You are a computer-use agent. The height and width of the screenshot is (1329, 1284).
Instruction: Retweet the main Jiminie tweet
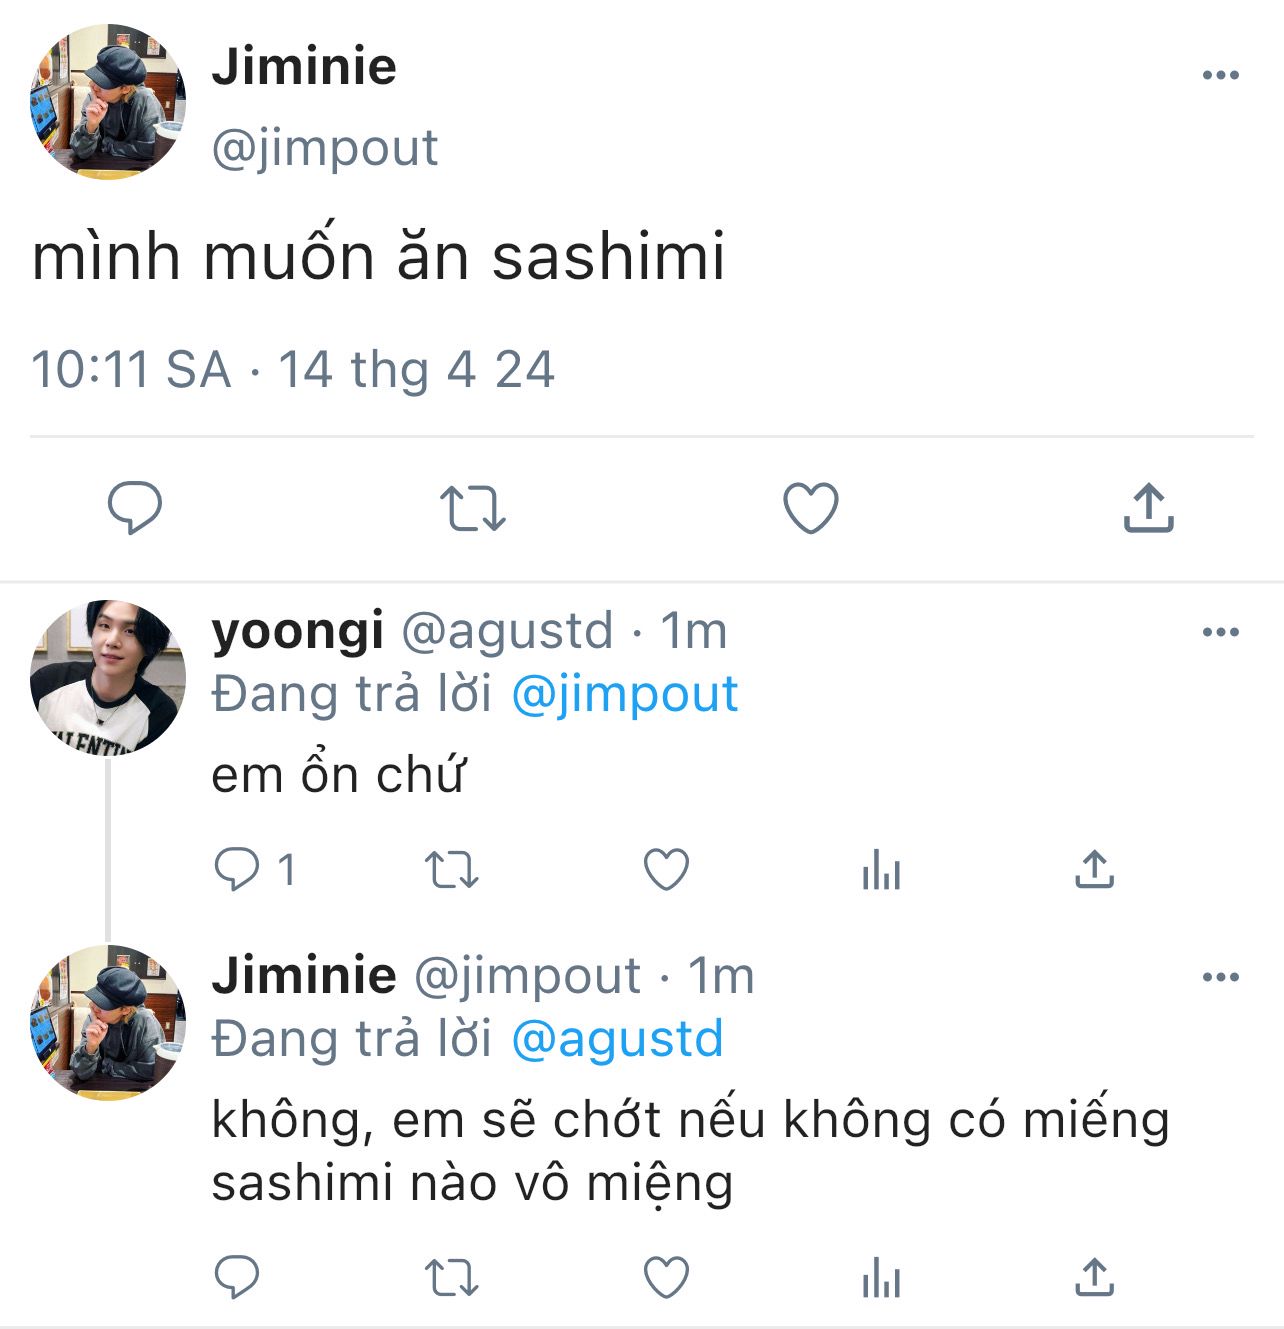point(473,508)
